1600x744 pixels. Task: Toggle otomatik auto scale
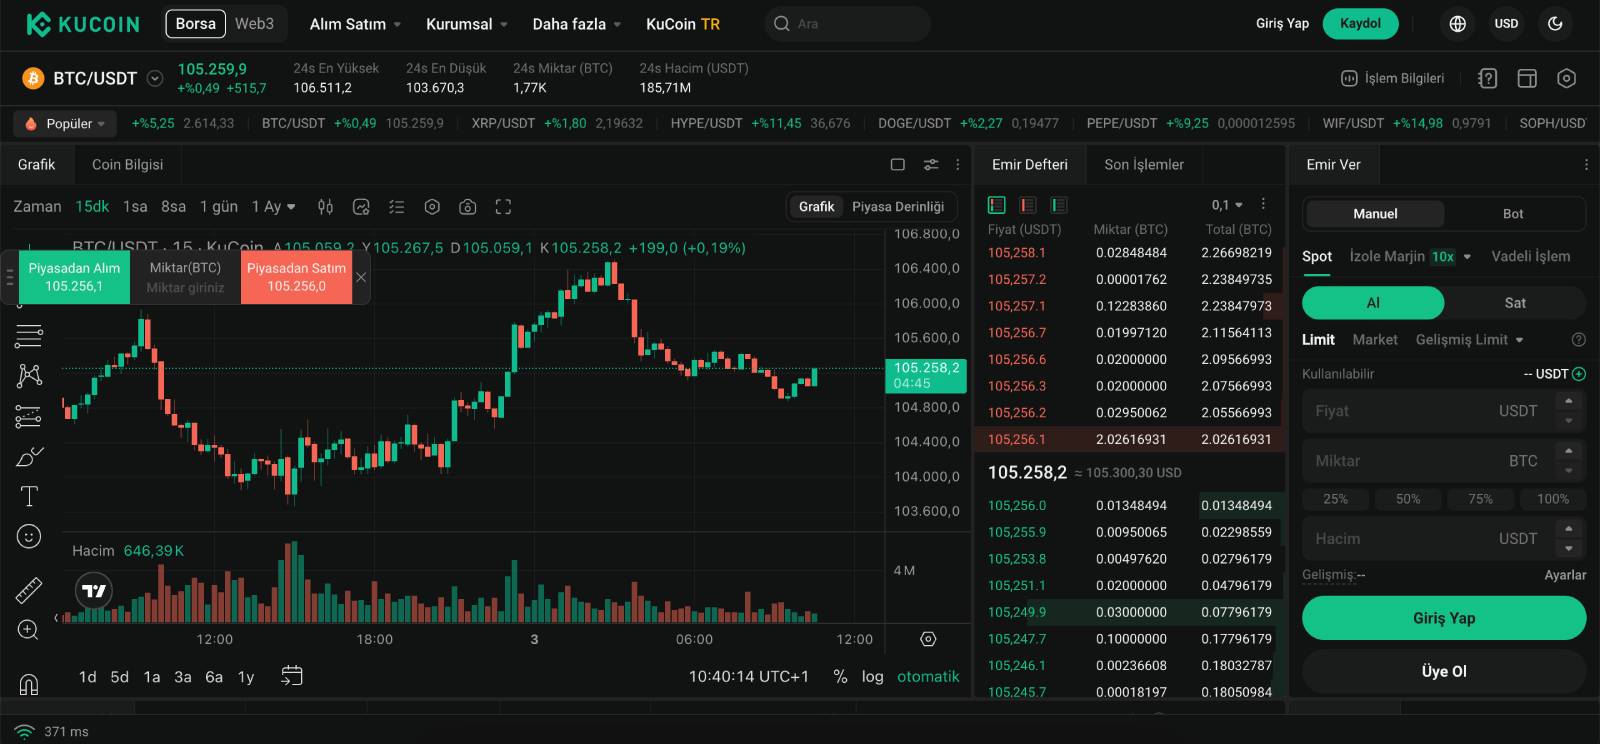[928, 677]
